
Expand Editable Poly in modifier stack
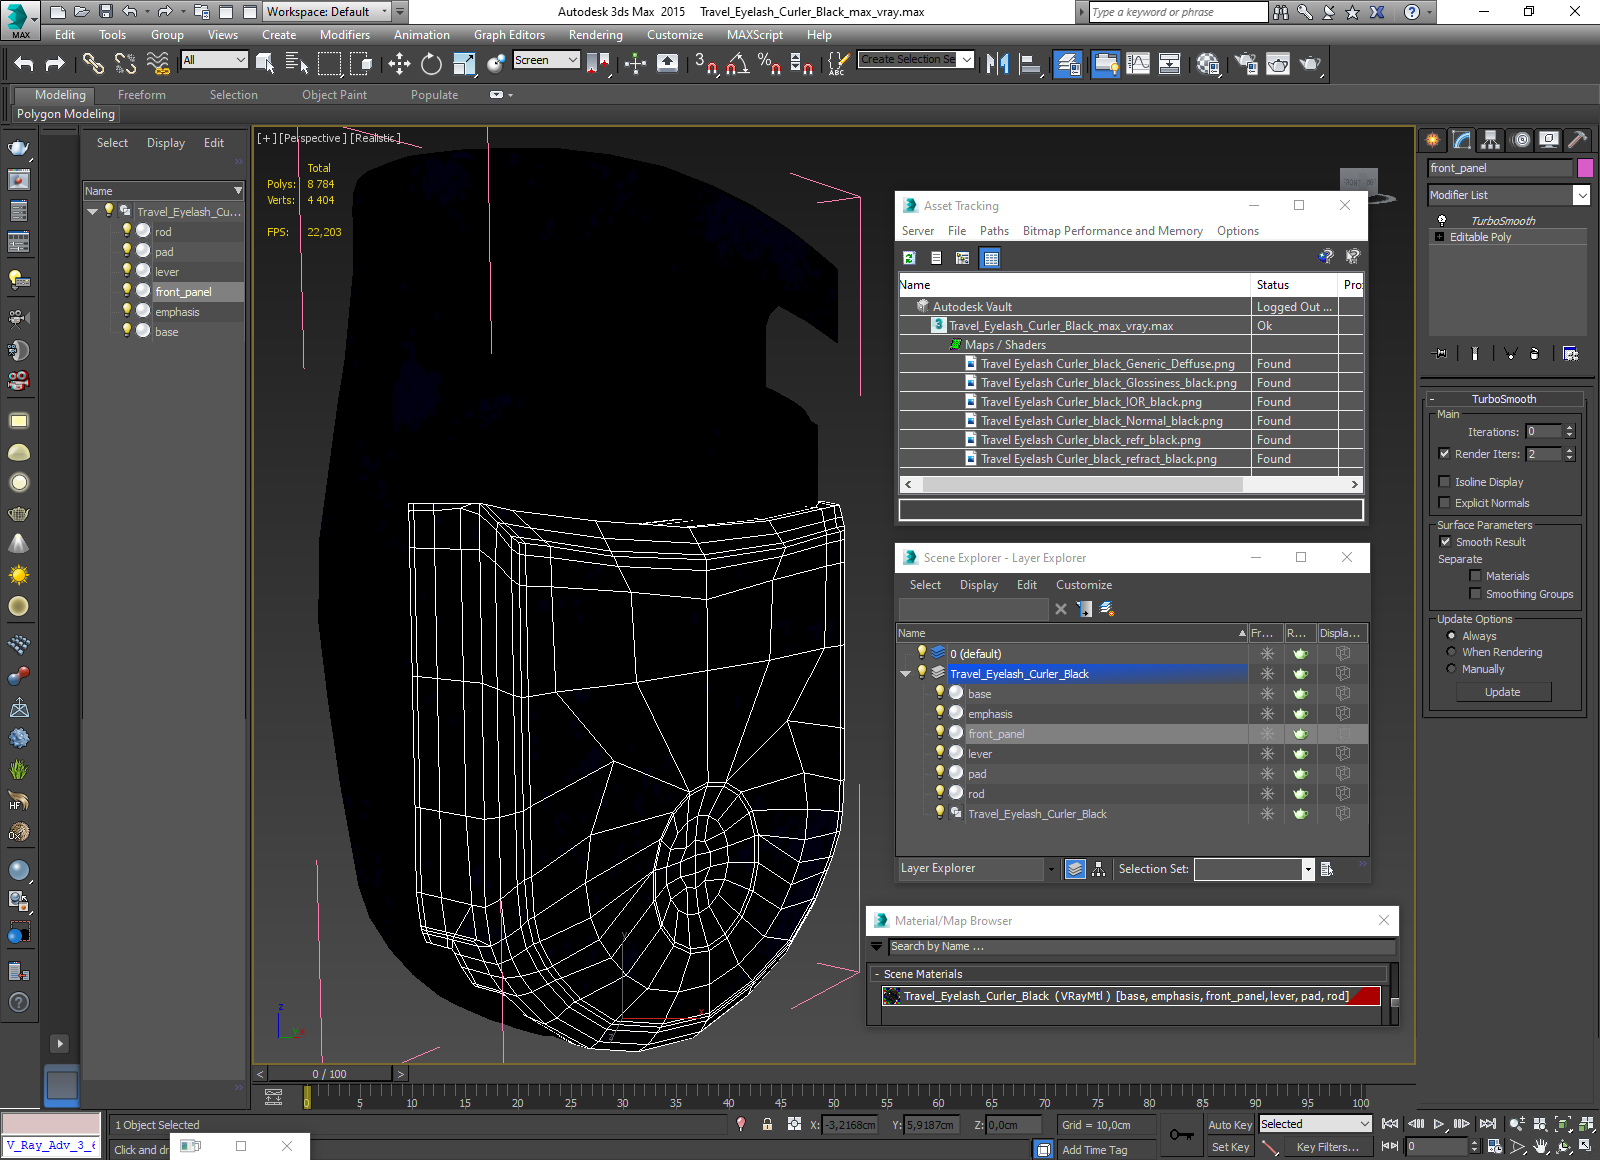tap(1439, 237)
